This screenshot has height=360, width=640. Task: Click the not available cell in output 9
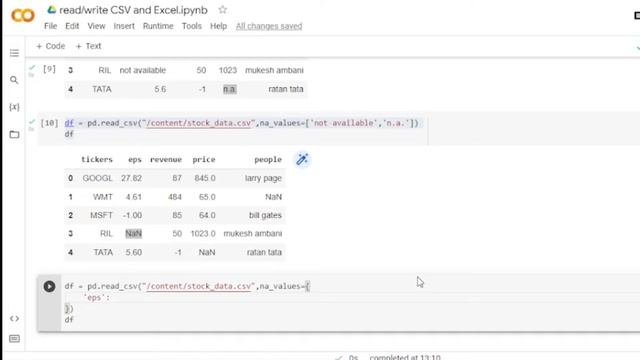[142, 70]
